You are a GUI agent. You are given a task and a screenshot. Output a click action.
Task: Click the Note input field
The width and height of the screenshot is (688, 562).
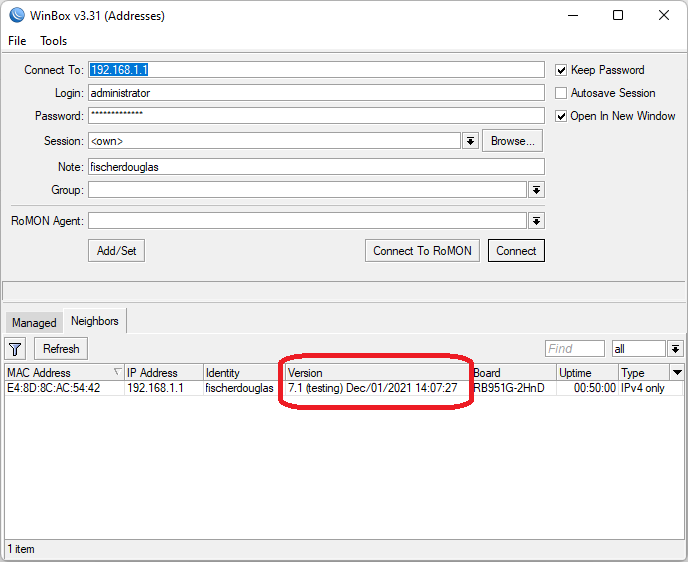(316, 167)
